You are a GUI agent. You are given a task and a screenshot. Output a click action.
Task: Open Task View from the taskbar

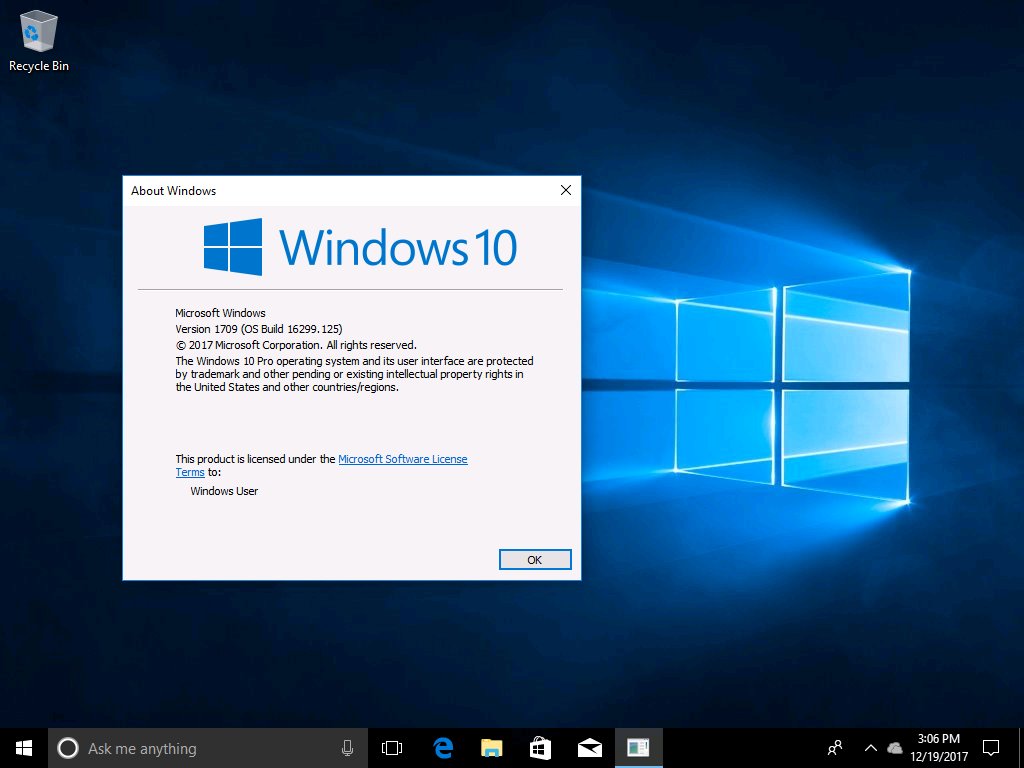(x=392, y=748)
